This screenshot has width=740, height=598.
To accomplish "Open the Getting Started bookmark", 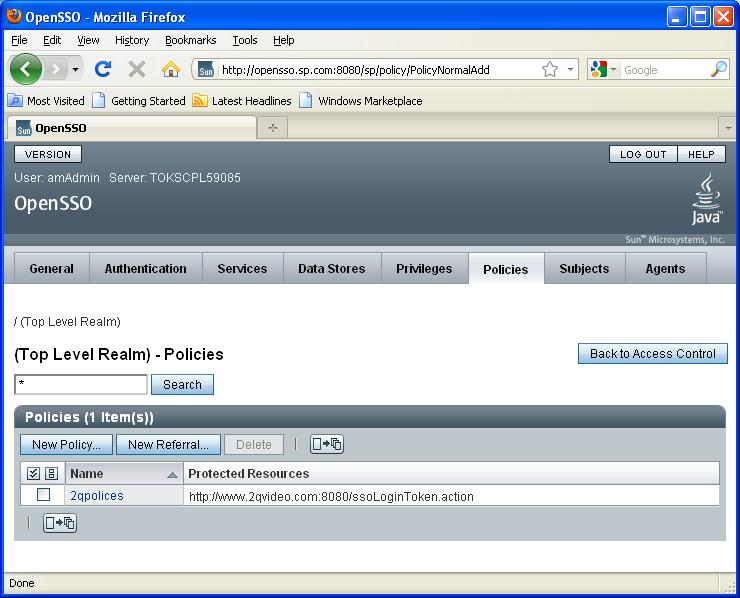I will 139,101.
